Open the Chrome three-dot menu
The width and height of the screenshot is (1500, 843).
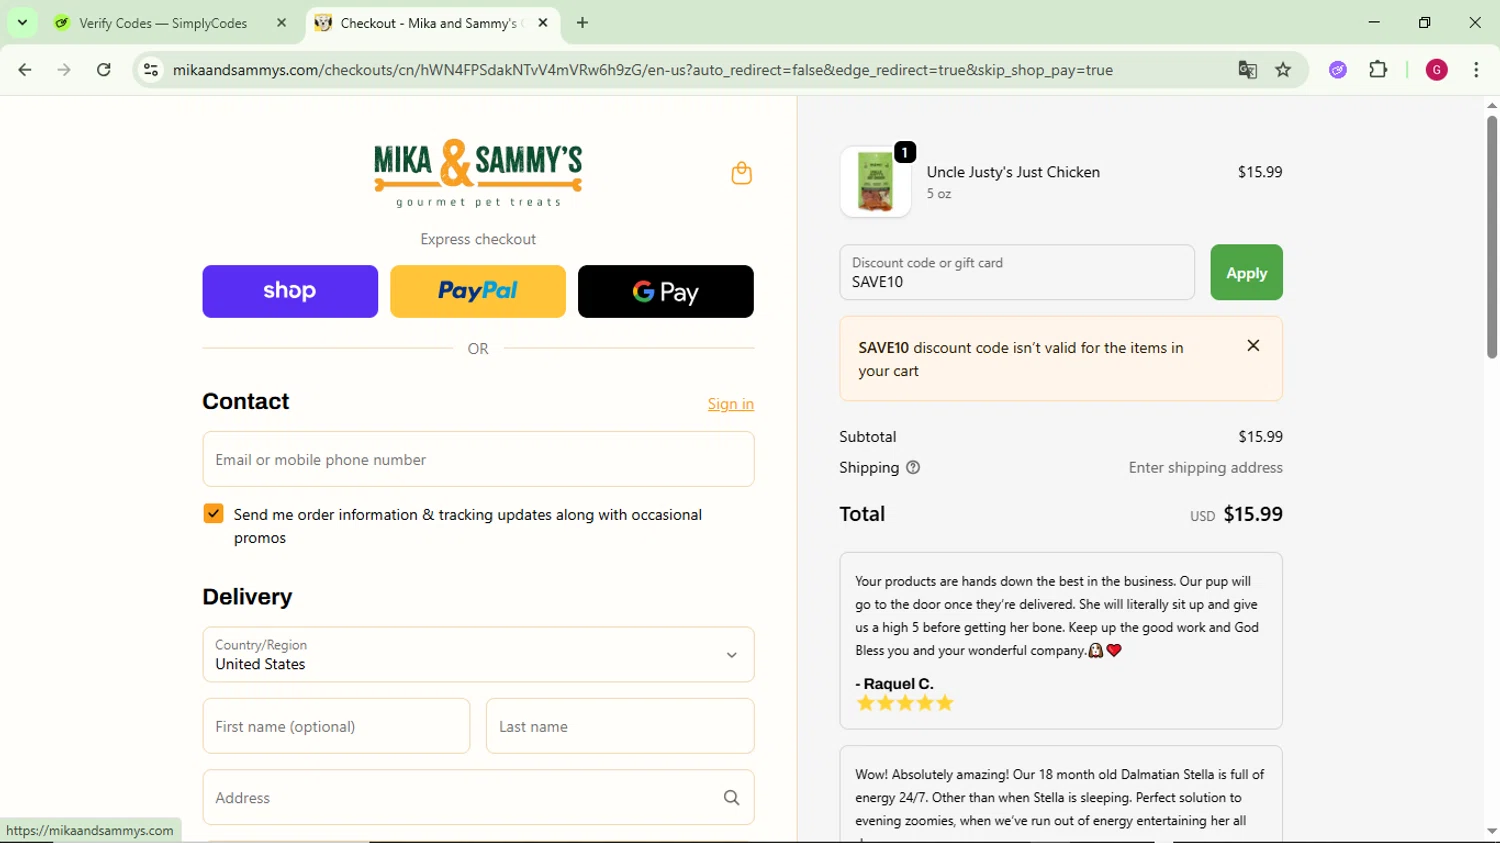(x=1477, y=70)
